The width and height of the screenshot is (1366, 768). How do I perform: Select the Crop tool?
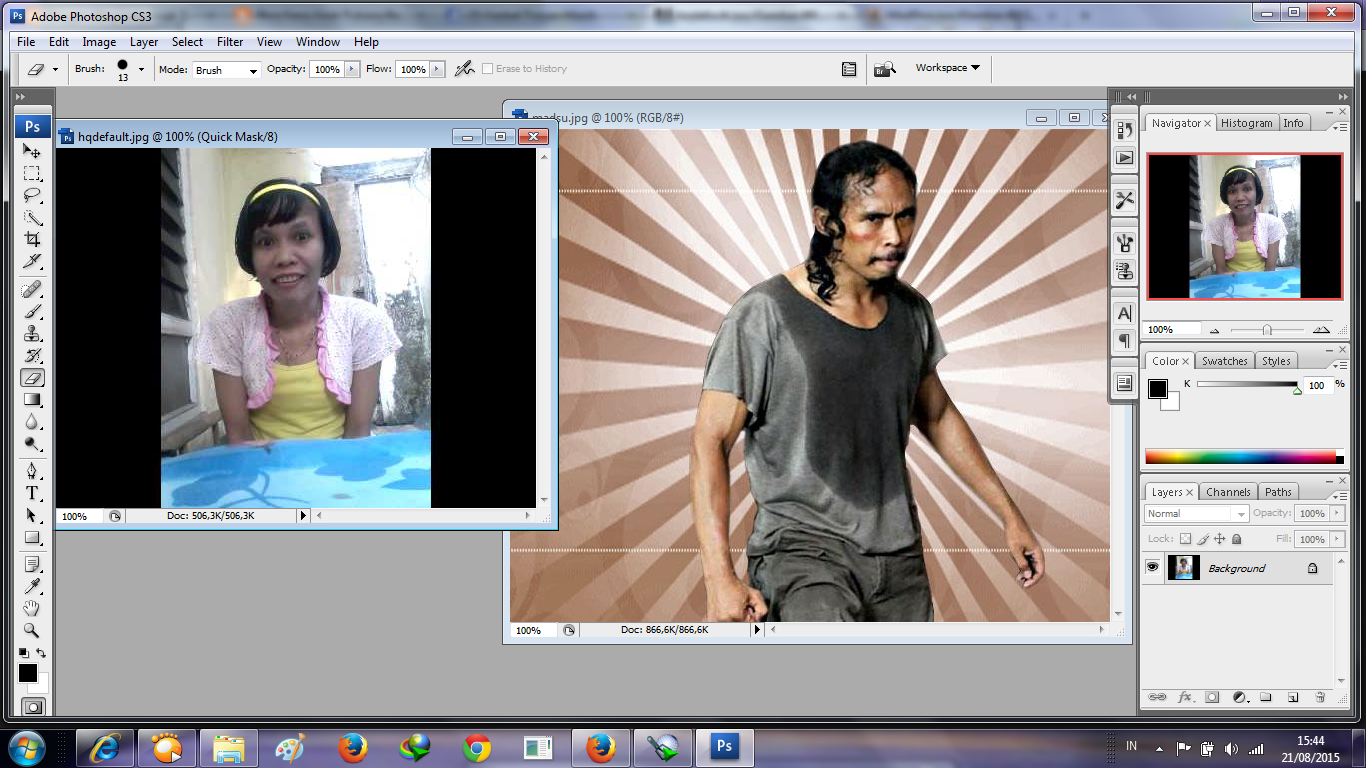32,240
